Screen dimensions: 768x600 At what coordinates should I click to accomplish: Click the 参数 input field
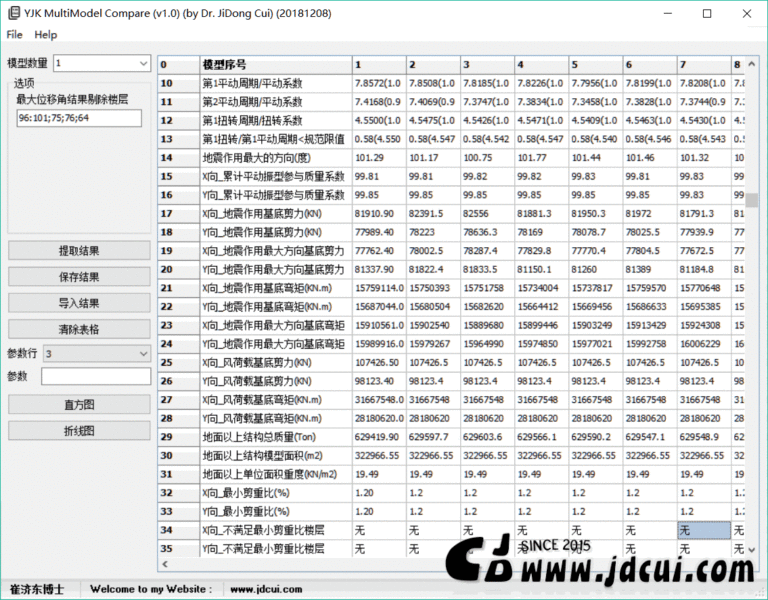96,376
